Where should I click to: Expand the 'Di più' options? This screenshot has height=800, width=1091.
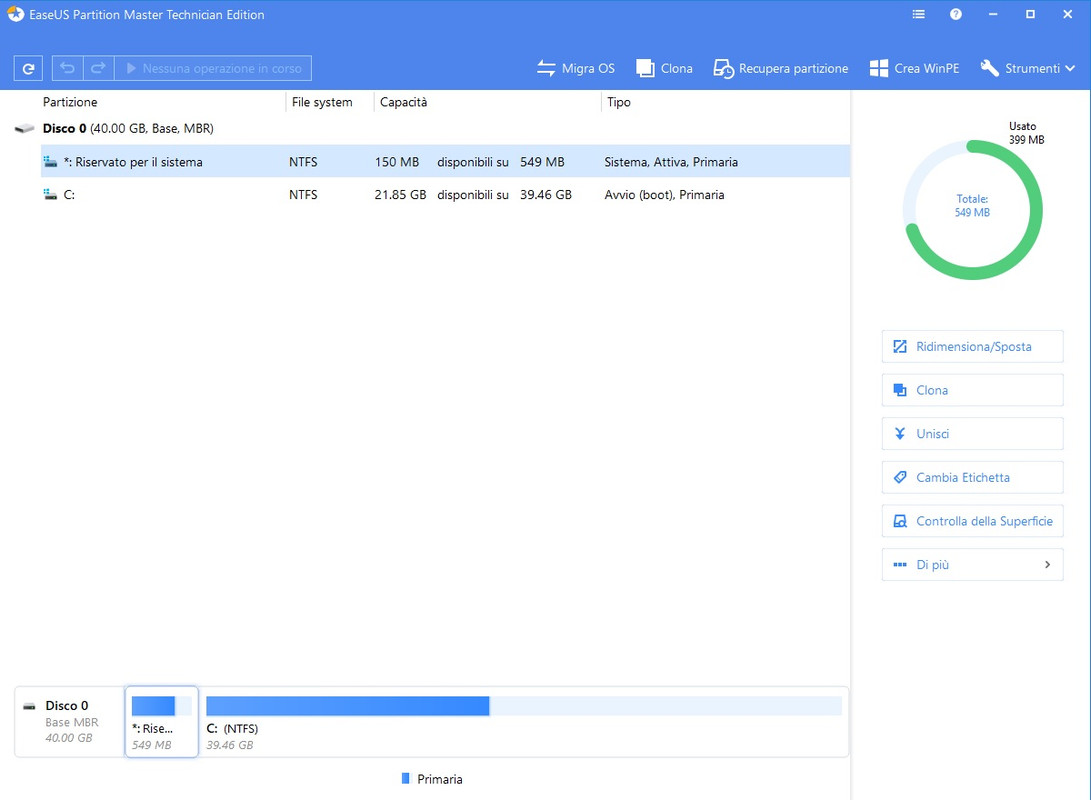(972, 565)
